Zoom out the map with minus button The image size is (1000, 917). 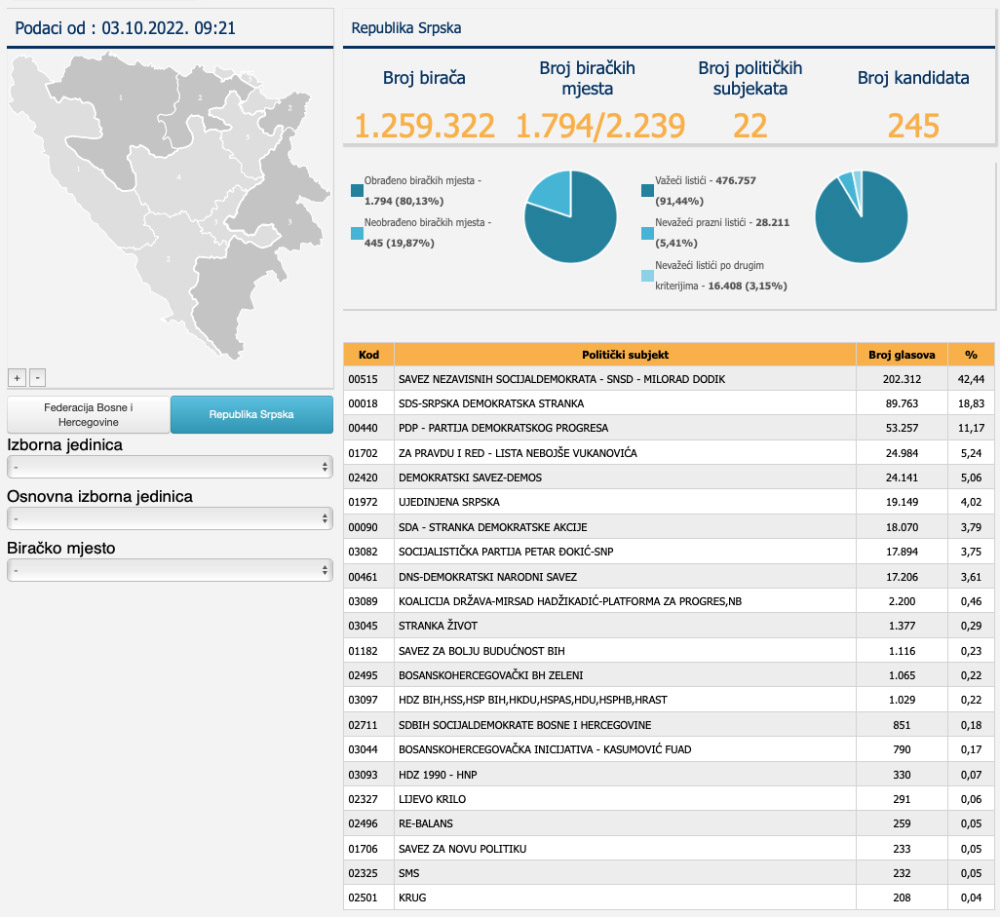37,377
